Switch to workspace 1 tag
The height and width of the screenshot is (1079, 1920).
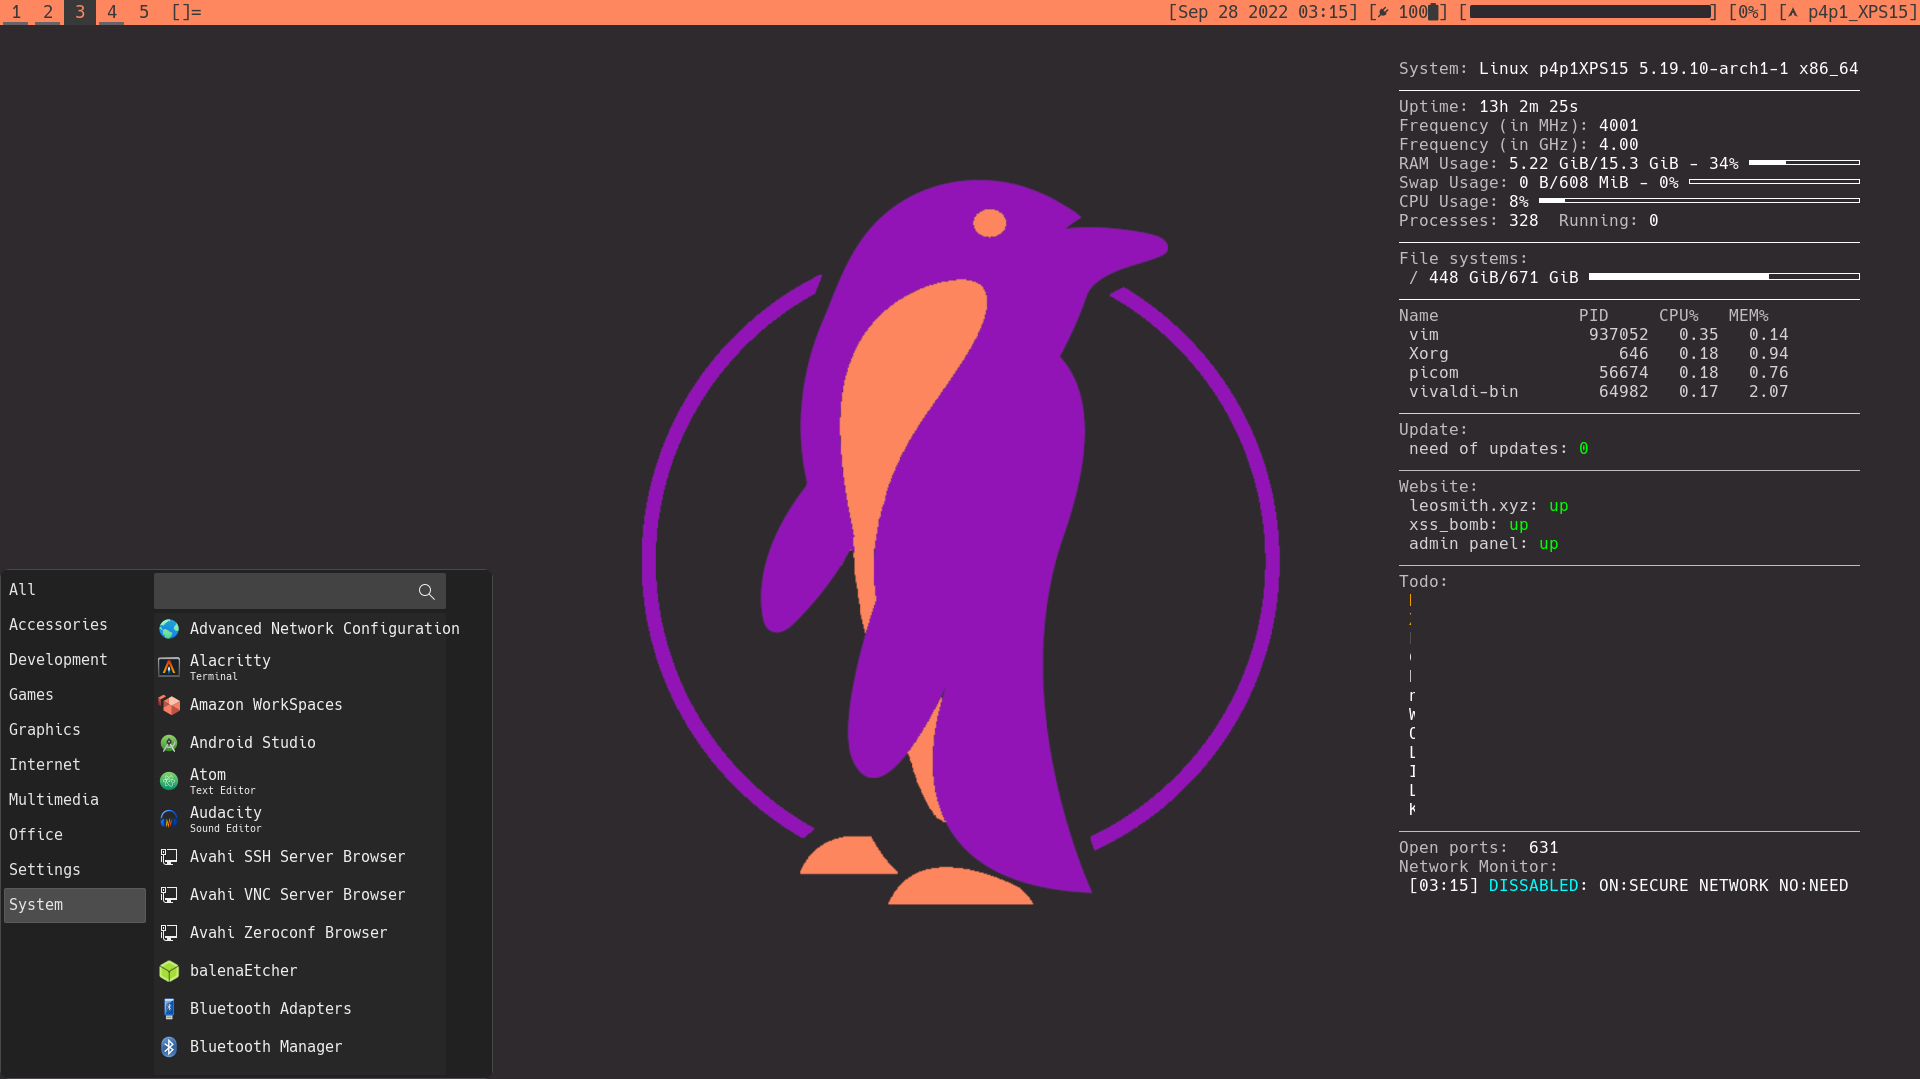(16, 12)
